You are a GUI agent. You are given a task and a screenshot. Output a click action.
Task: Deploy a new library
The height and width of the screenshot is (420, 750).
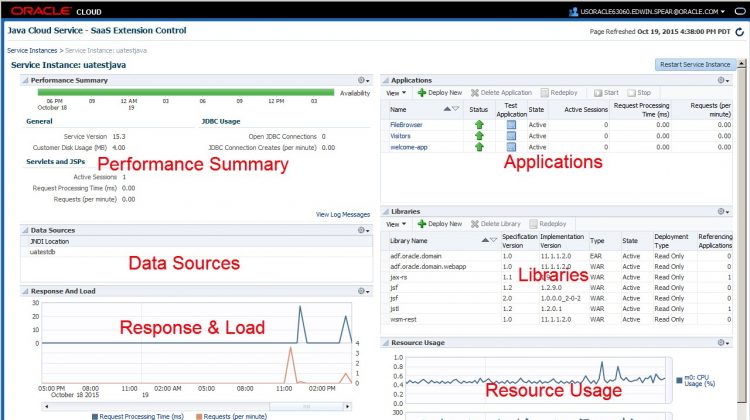tap(440, 224)
